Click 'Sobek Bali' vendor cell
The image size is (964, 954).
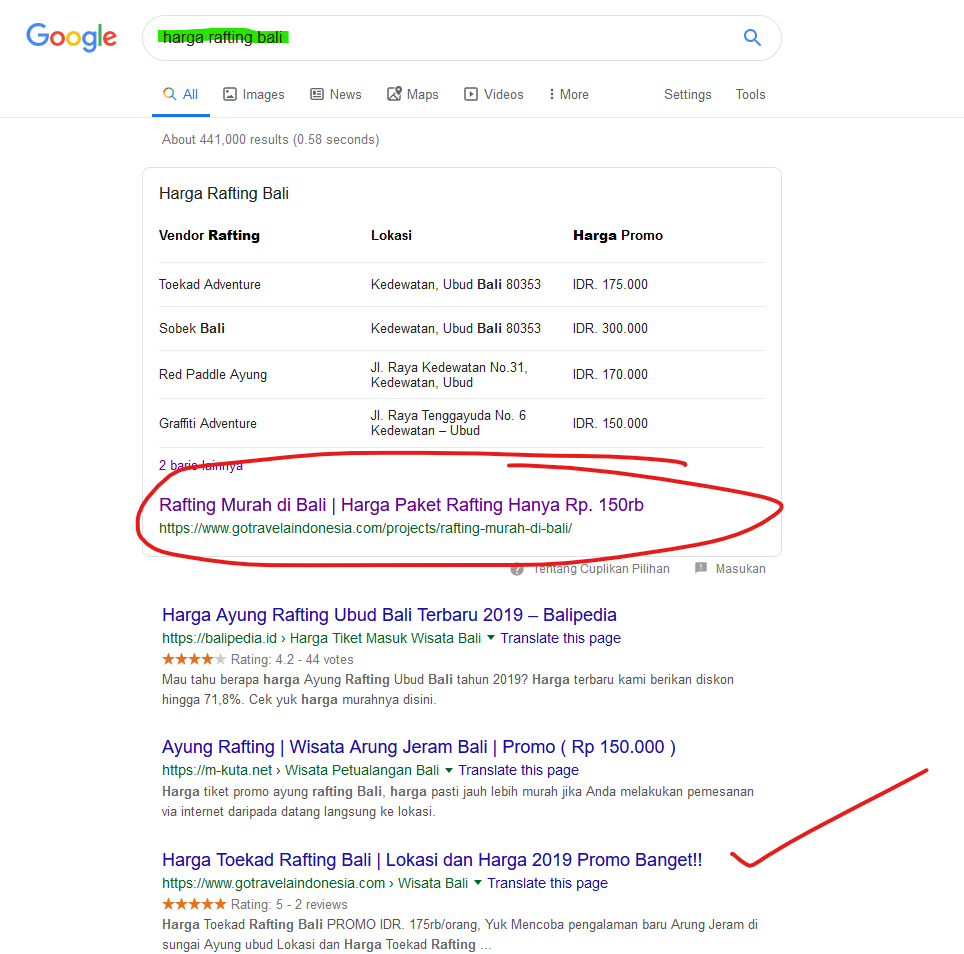pos(192,328)
